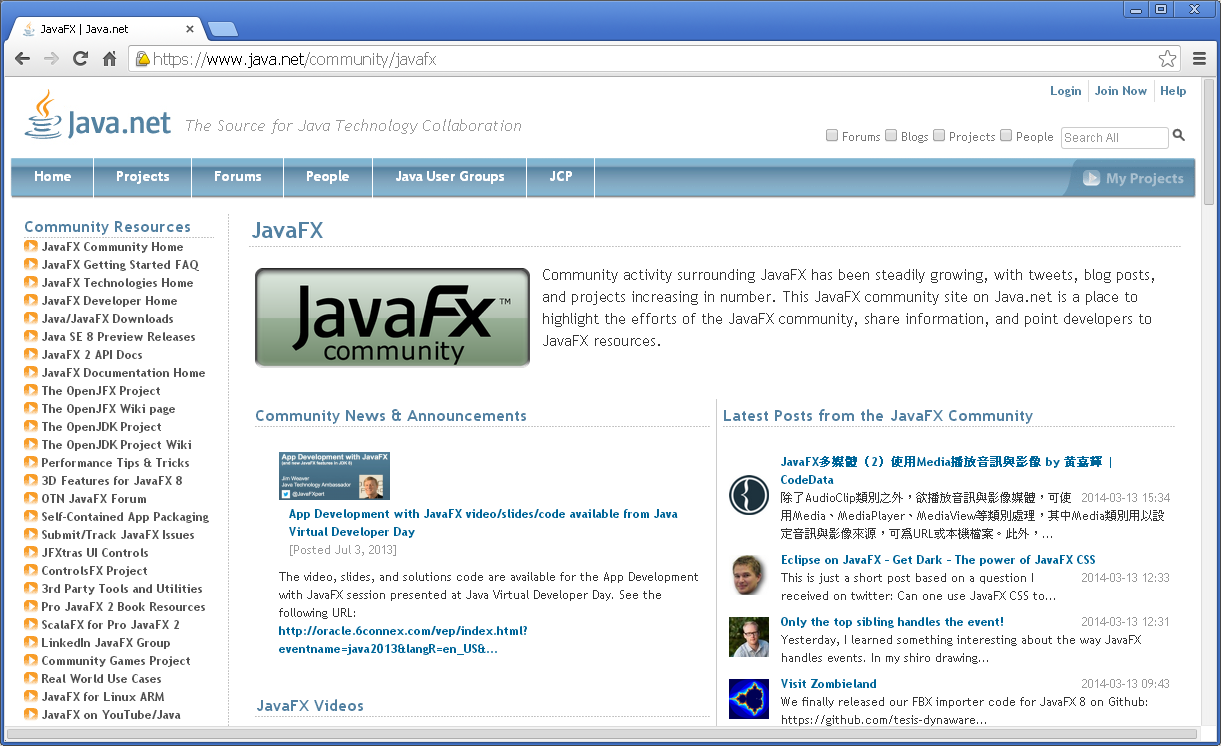Open the App Development with JavaFX article link

pos(483,523)
